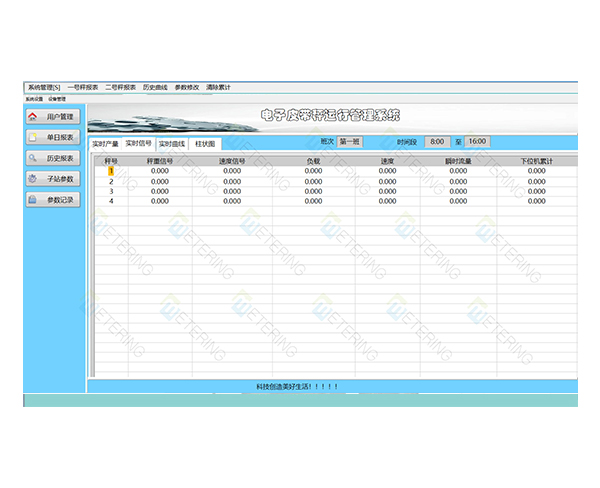600x488 pixels.
Task: Click the start time field 8:00
Action: click(x=437, y=142)
